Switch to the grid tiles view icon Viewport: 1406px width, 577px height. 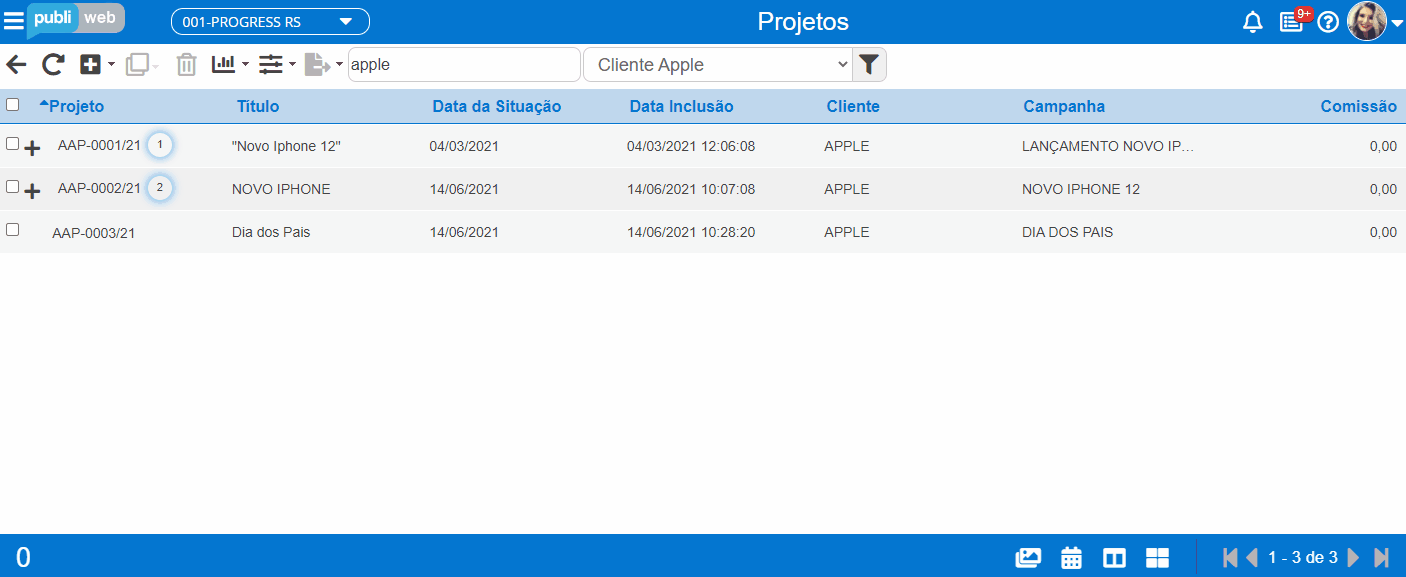(1157, 557)
